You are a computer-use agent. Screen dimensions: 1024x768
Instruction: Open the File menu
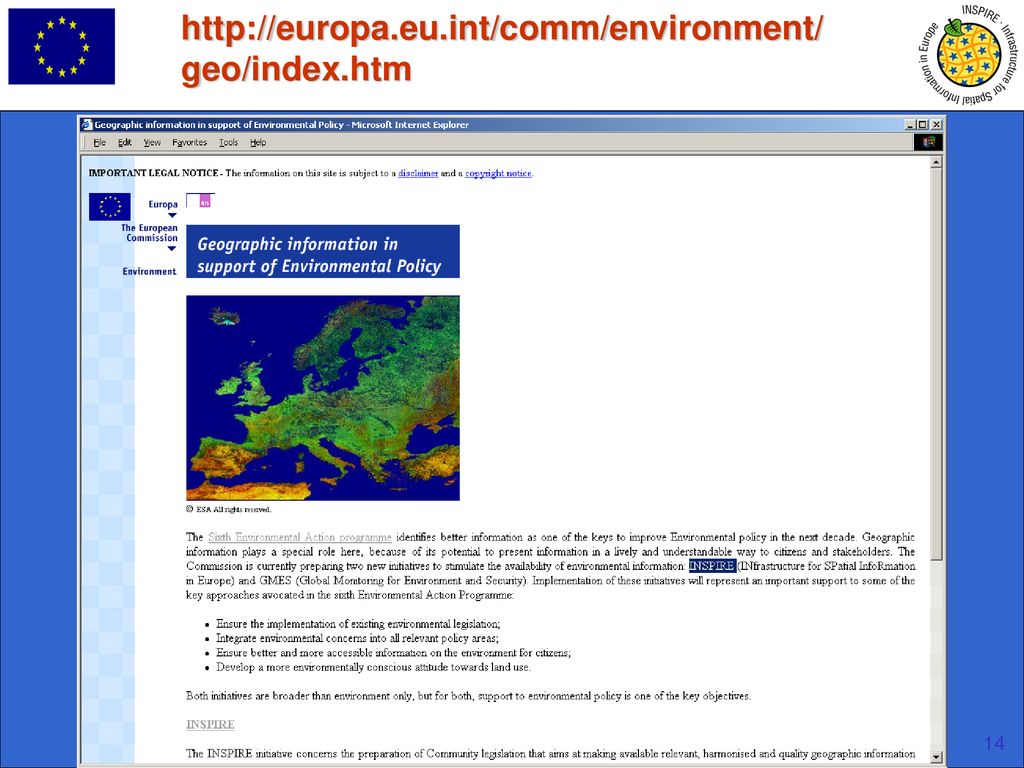click(99, 142)
